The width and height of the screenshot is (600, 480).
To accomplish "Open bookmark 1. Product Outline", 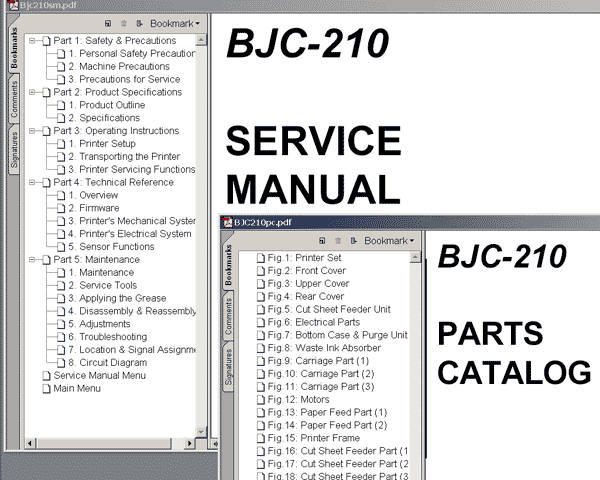I will point(107,105).
